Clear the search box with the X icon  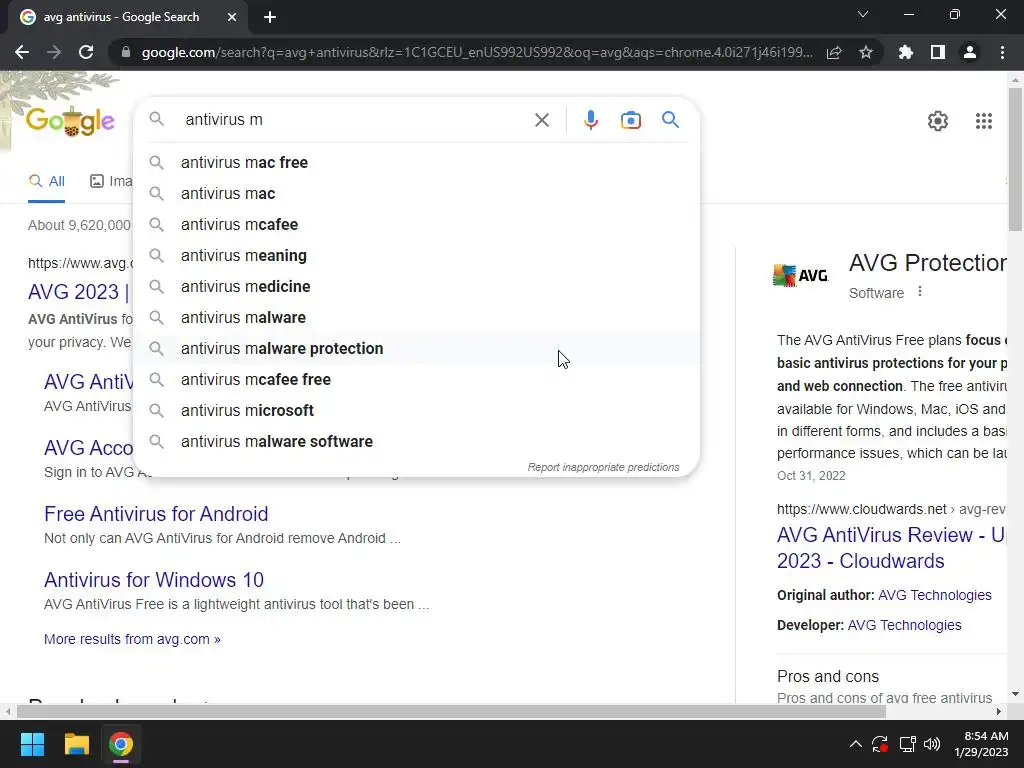(541, 120)
